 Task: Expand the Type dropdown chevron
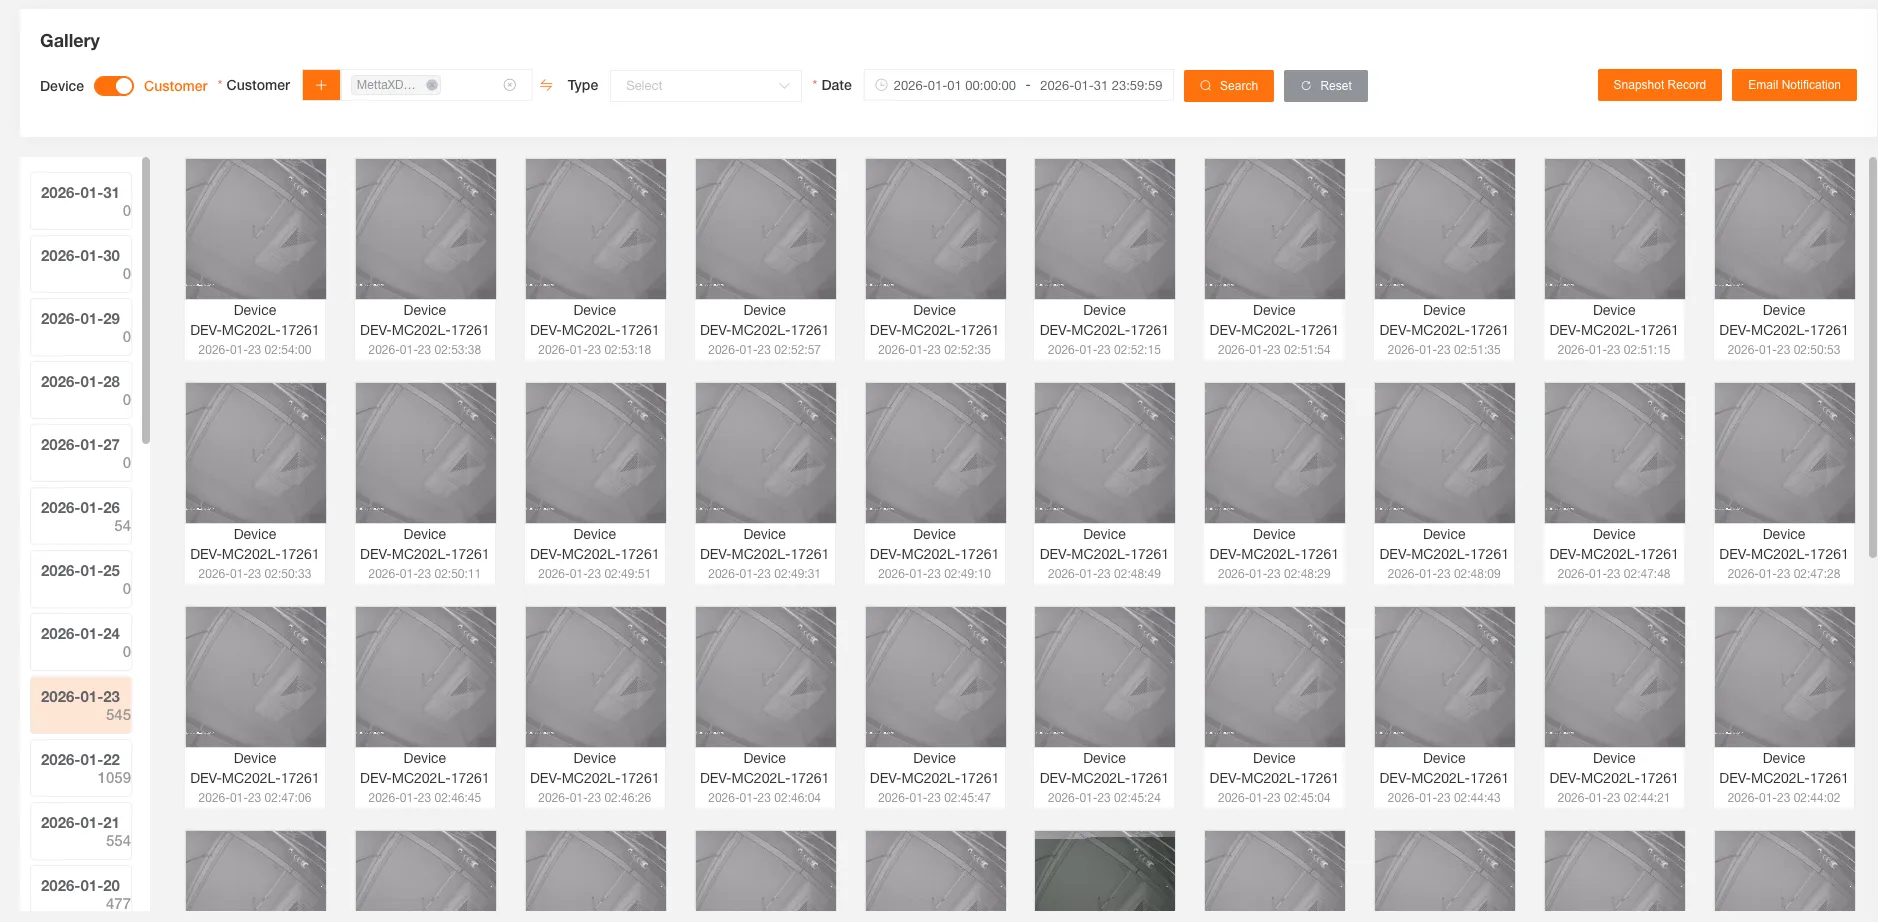pos(782,85)
